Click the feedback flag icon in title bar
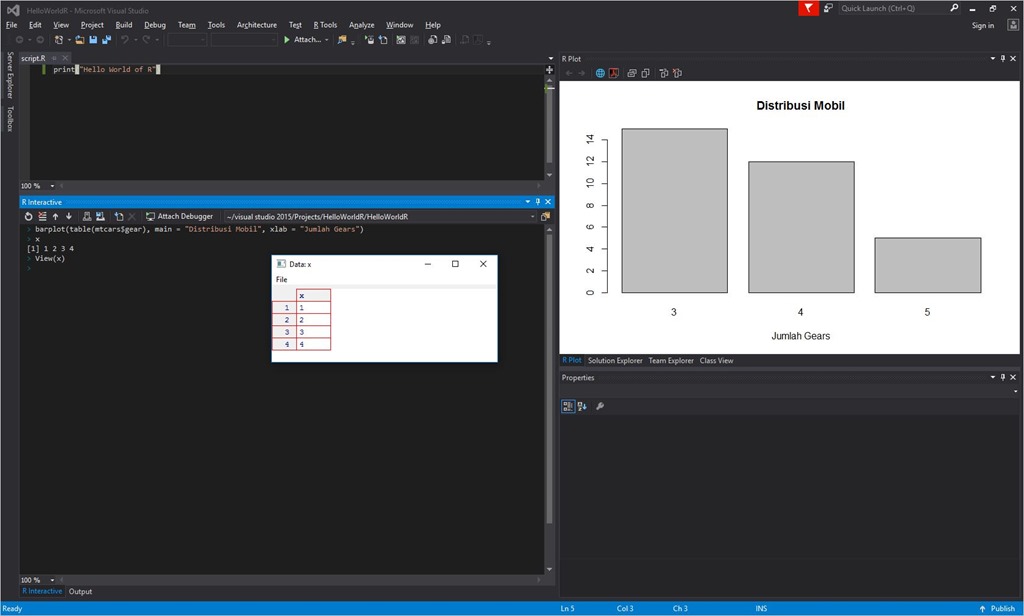The height and width of the screenshot is (616, 1024). [808, 8]
